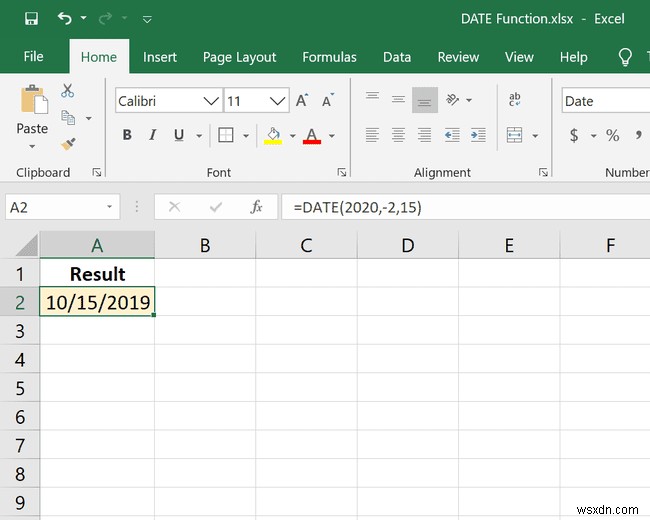
Task: Open the Orientation dropdown arrow
Action: coord(469,100)
